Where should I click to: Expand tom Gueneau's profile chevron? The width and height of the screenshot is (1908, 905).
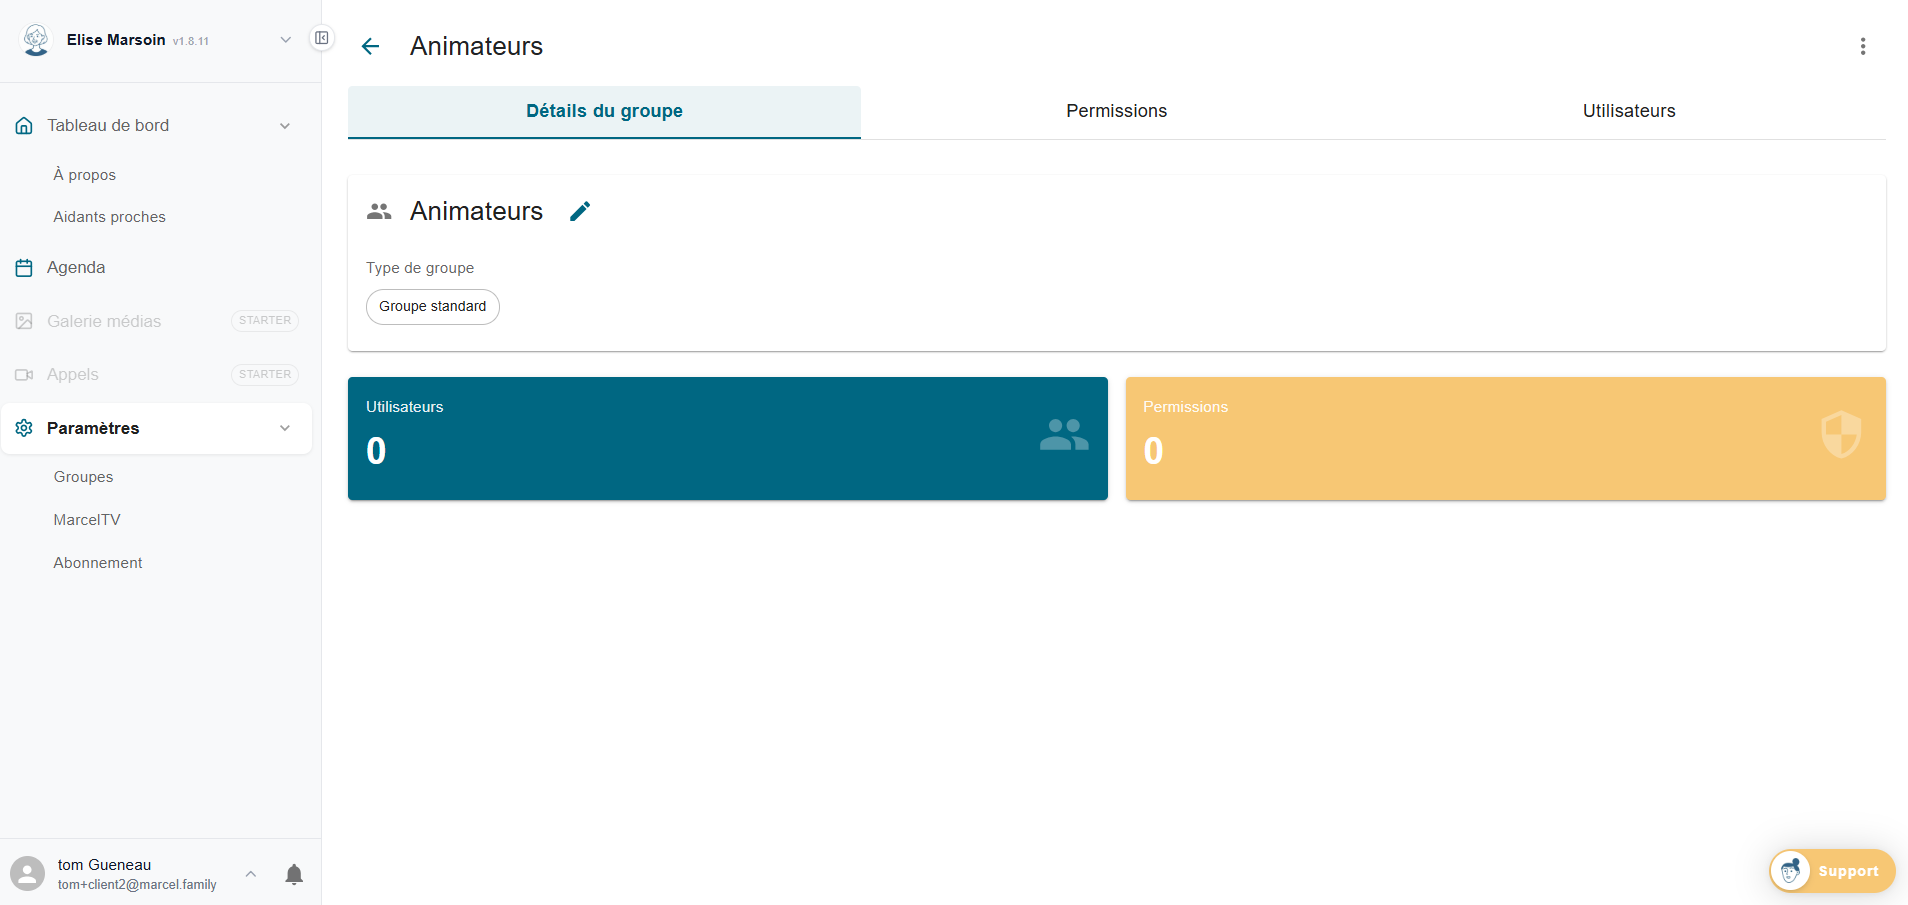250,874
